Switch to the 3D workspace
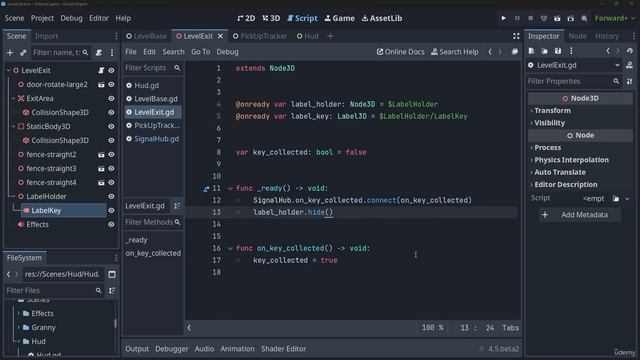640x360 pixels. (x=271, y=18)
